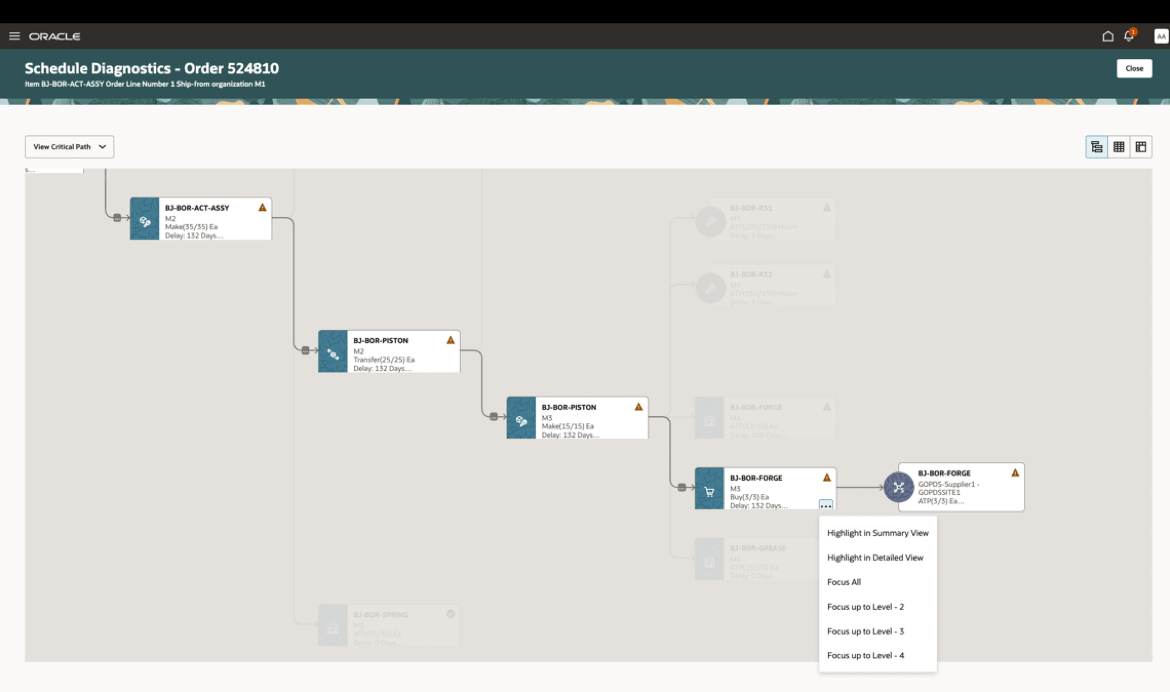Click the home icon in the navigation bar
Viewport: 1170px width, 692px height.
pyautogui.click(x=1107, y=35)
